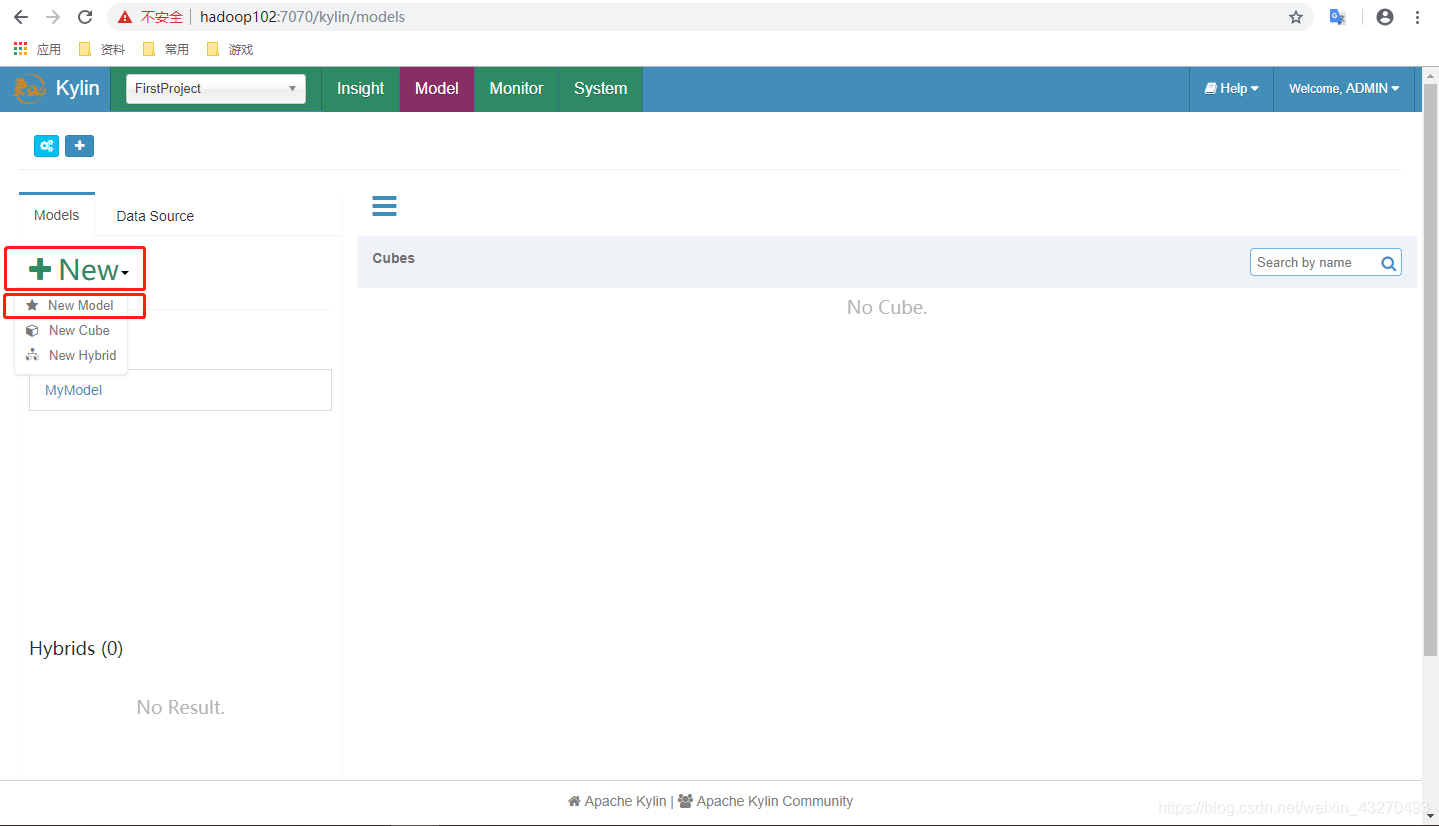The width and height of the screenshot is (1439, 826).
Task: Switch to the Data Source tab
Action: click(155, 216)
